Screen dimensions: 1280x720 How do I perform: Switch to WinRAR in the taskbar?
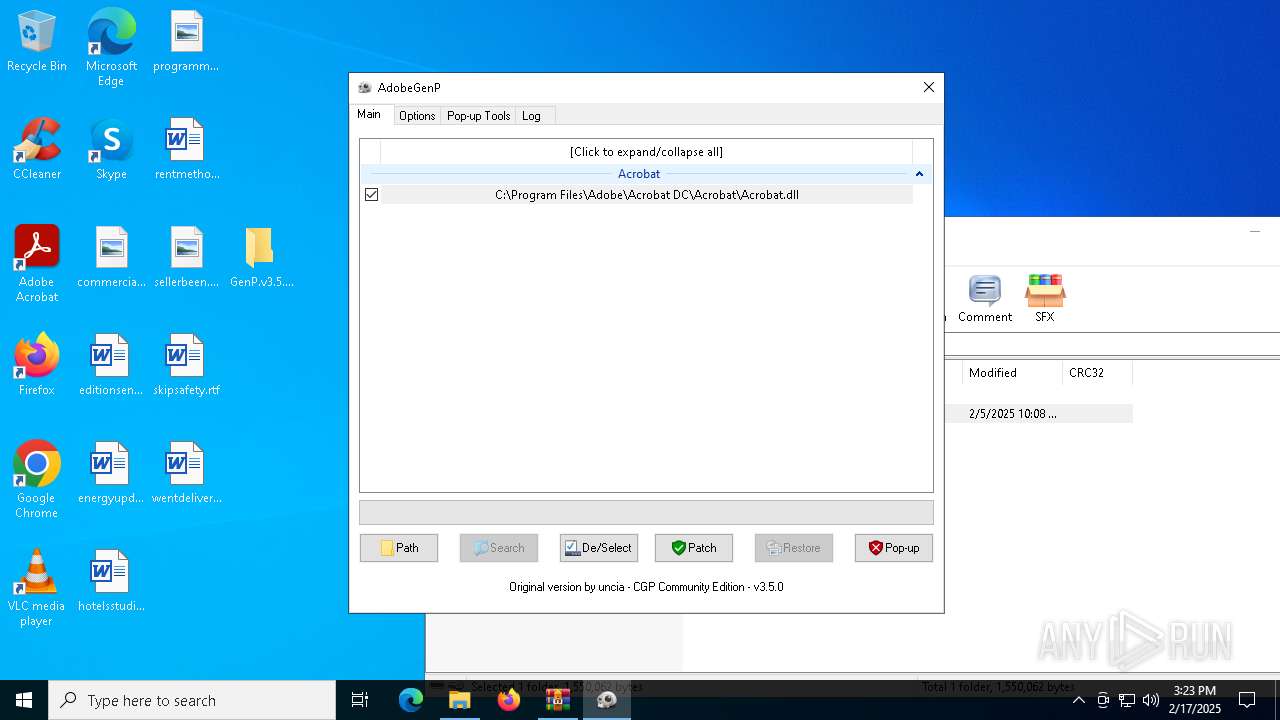[x=558, y=700]
